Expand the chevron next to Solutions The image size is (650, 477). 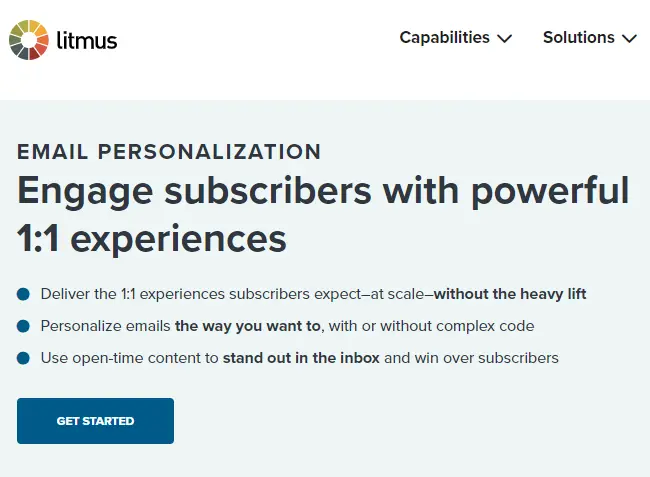(x=629, y=39)
